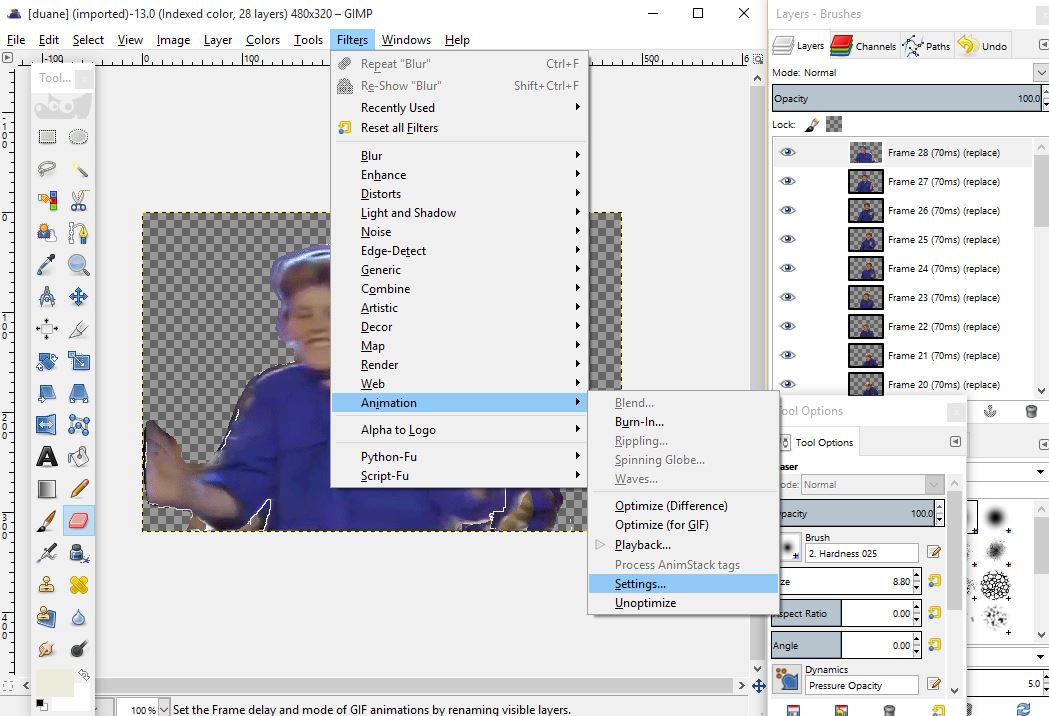
Task: Toggle visibility of Frame 24
Action: [788, 268]
